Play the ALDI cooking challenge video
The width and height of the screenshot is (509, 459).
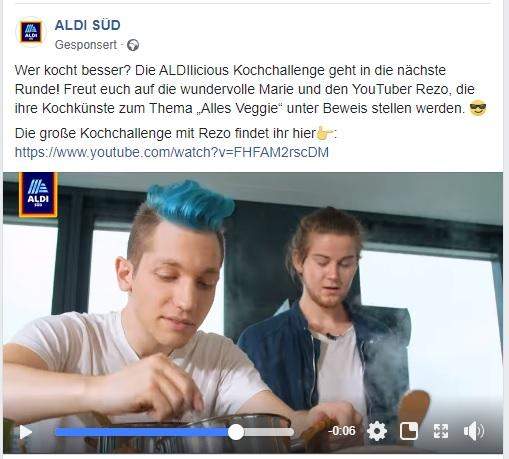pyautogui.click(x=25, y=432)
